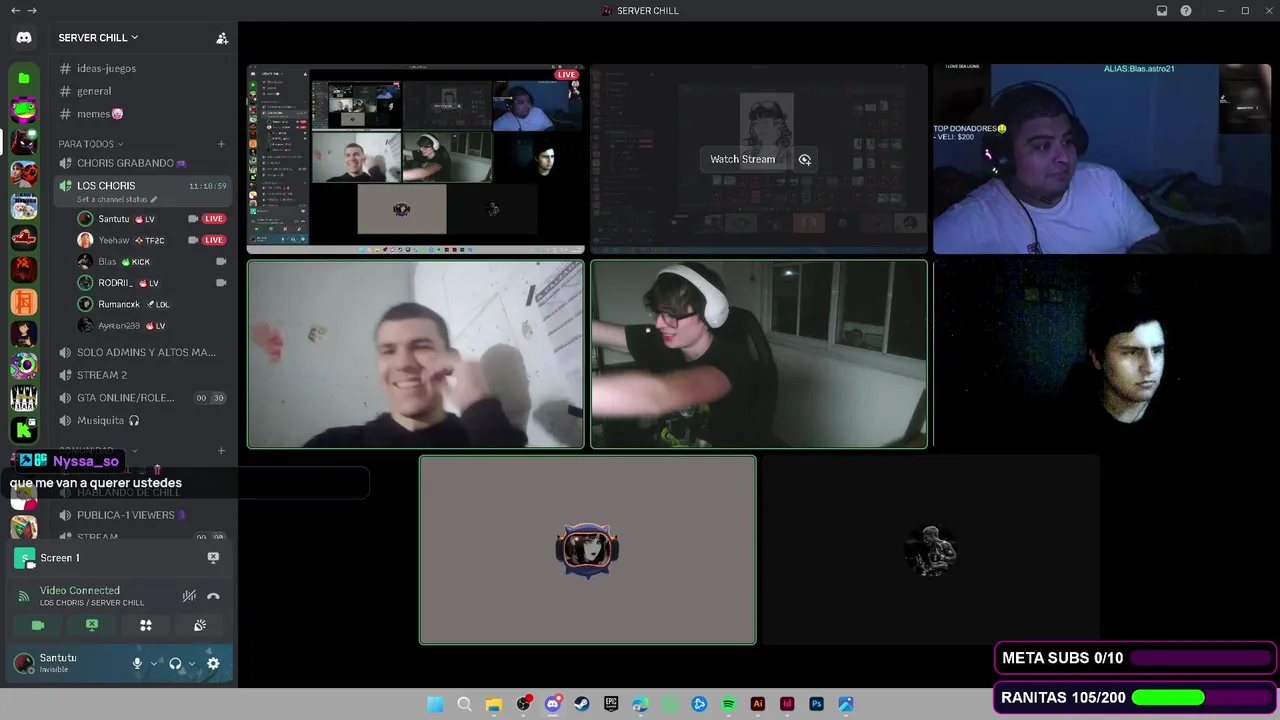Viewport: 1280px width, 720px height.
Task: Click the invite people icon beside SERVER CHILL
Action: [x=222, y=38]
